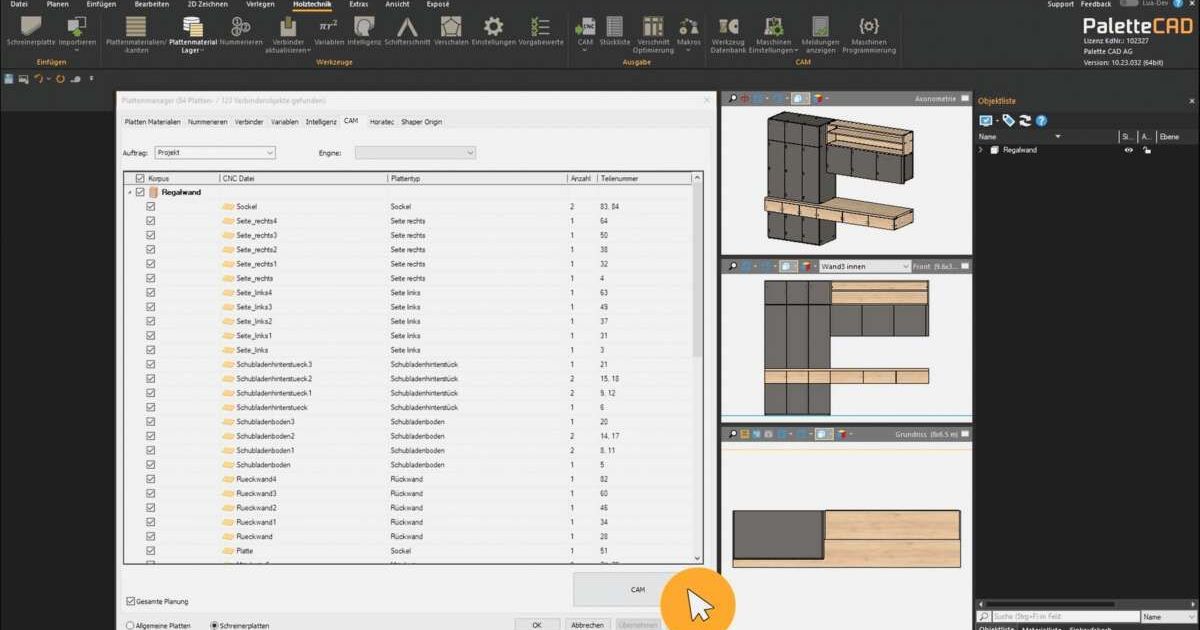The height and width of the screenshot is (630, 1200).
Task: Open the Auftrag Projekt dropdown
Action: [x=214, y=152]
